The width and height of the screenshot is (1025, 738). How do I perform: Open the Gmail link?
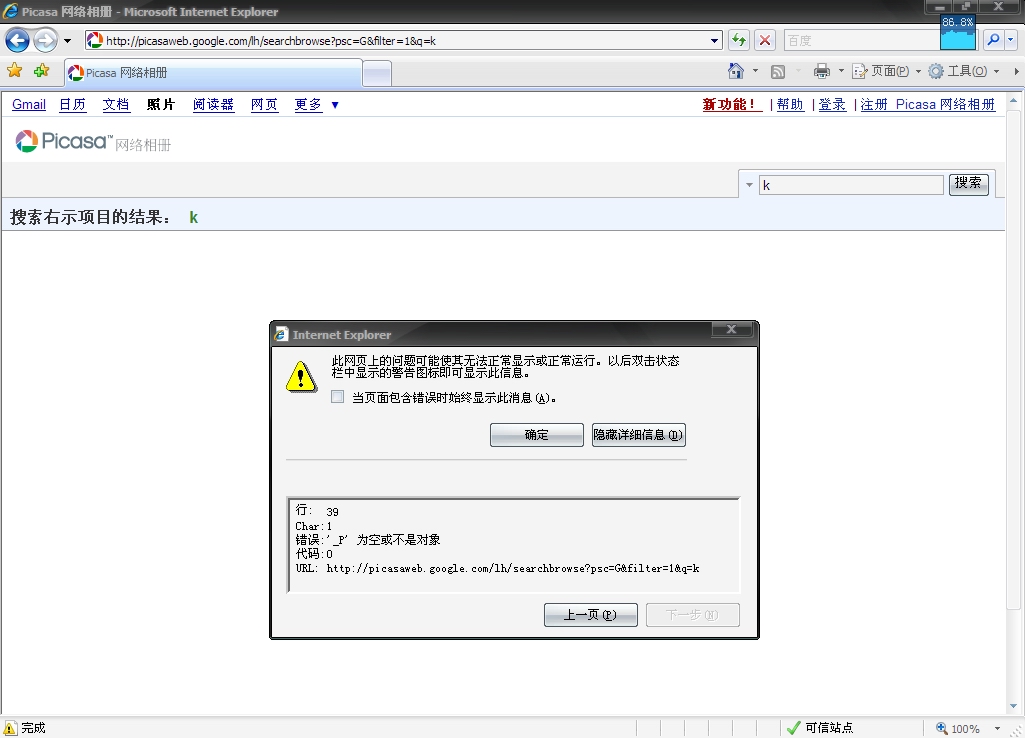(29, 105)
